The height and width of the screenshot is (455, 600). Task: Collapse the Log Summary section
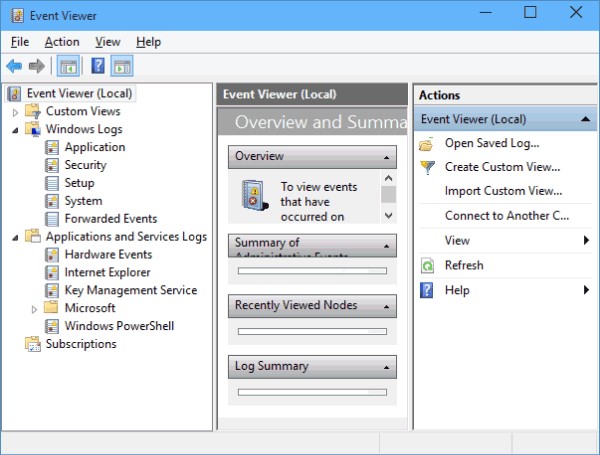pos(387,367)
